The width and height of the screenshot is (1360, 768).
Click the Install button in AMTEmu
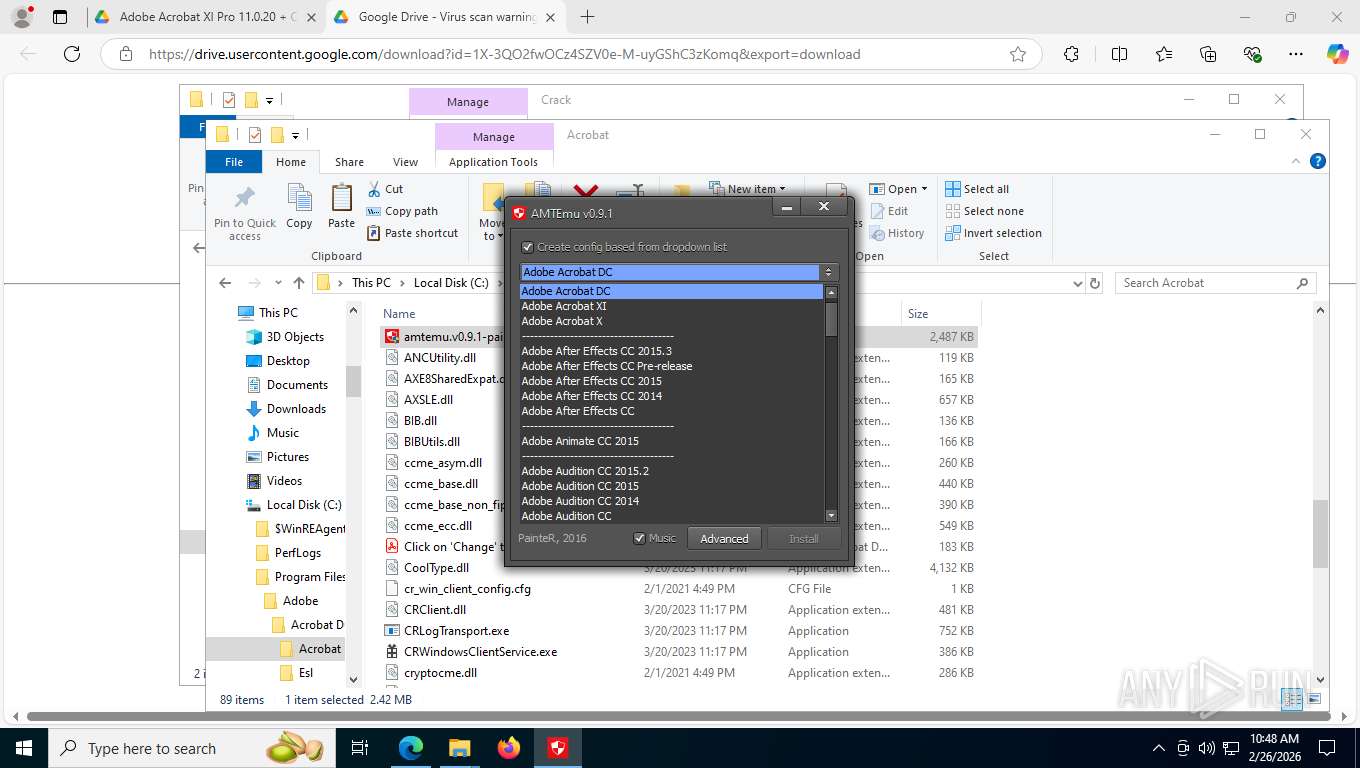click(x=803, y=538)
